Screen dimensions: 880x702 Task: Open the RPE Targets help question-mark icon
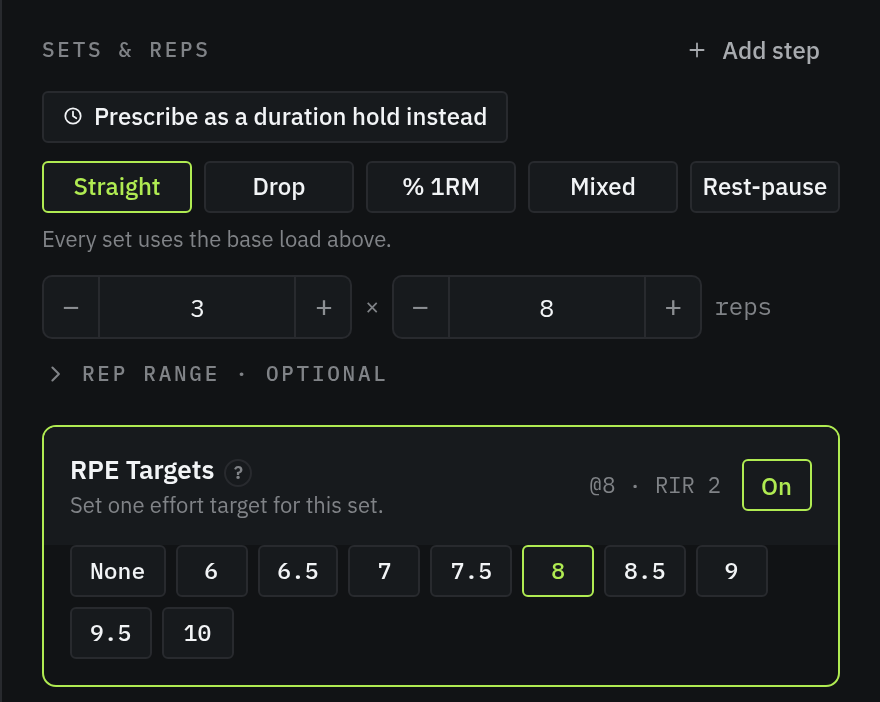(238, 472)
